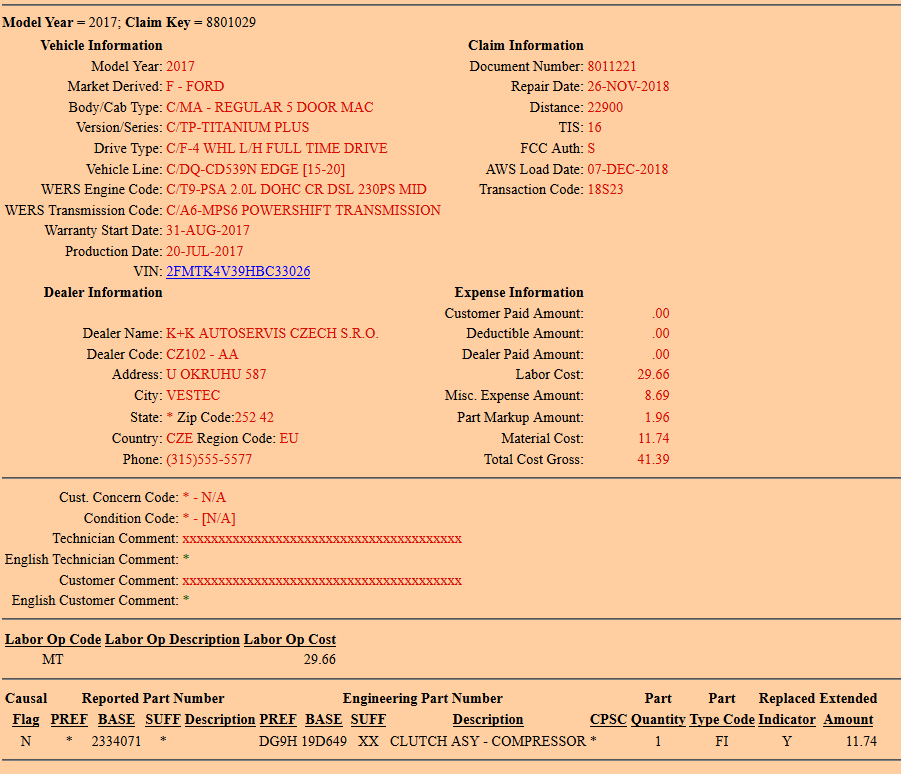Image resolution: width=901 pixels, height=774 pixels.
Task: Click the Total Cost Gross value 41.39
Action: [x=653, y=460]
